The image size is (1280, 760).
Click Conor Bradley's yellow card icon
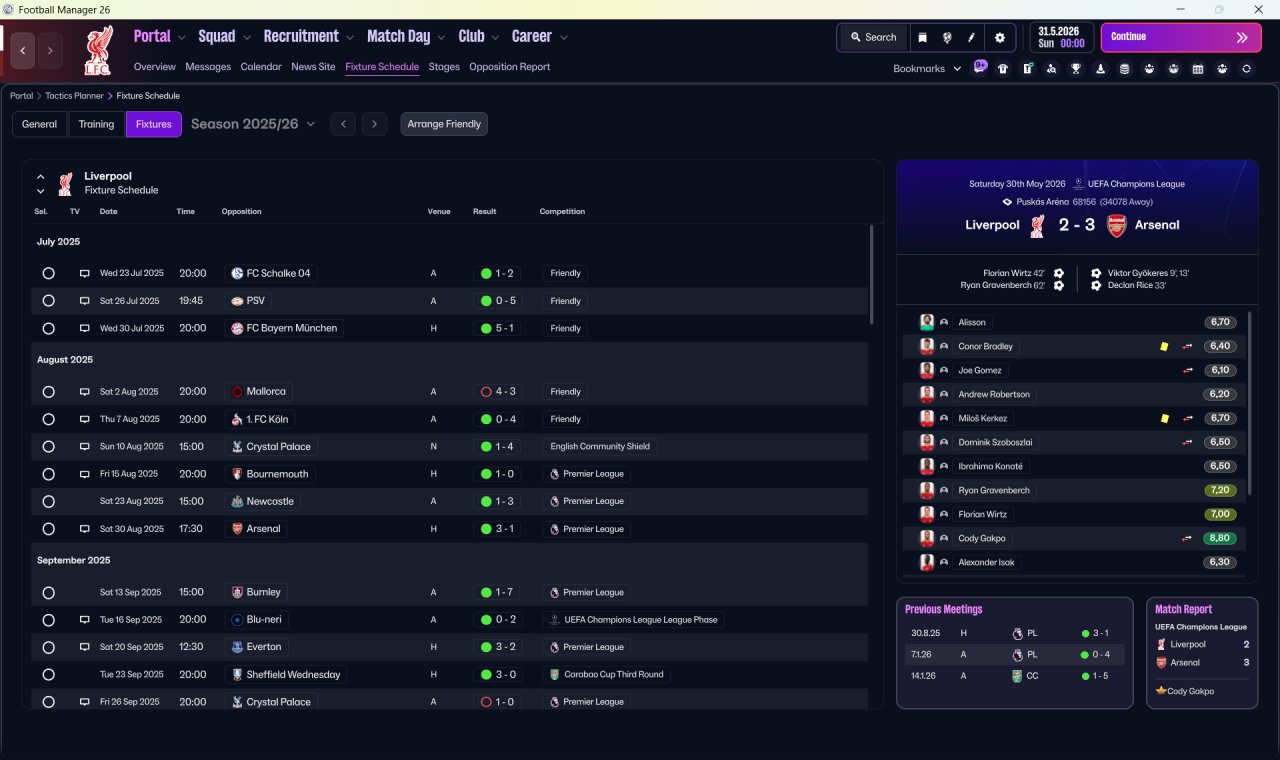click(1164, 346)
